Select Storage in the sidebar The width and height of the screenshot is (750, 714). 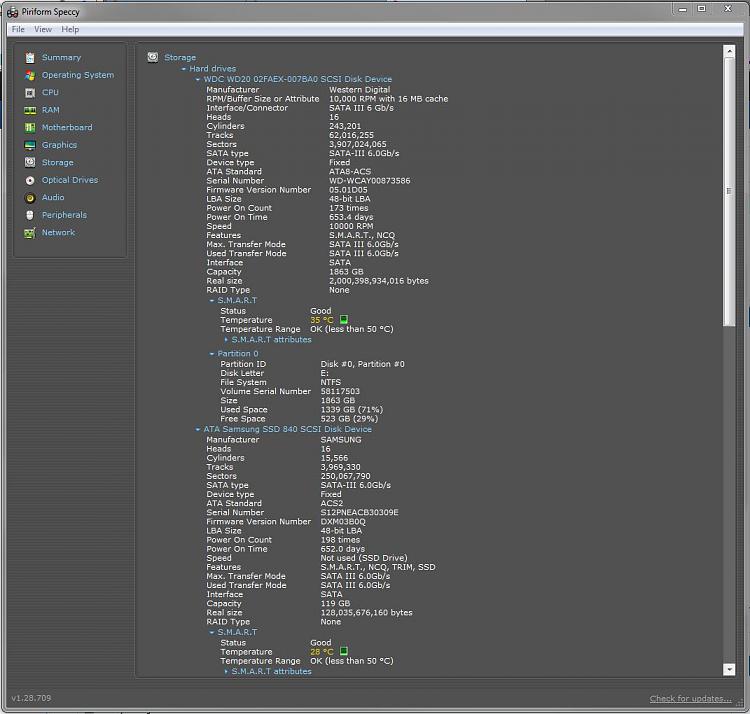tap(57, 163)
